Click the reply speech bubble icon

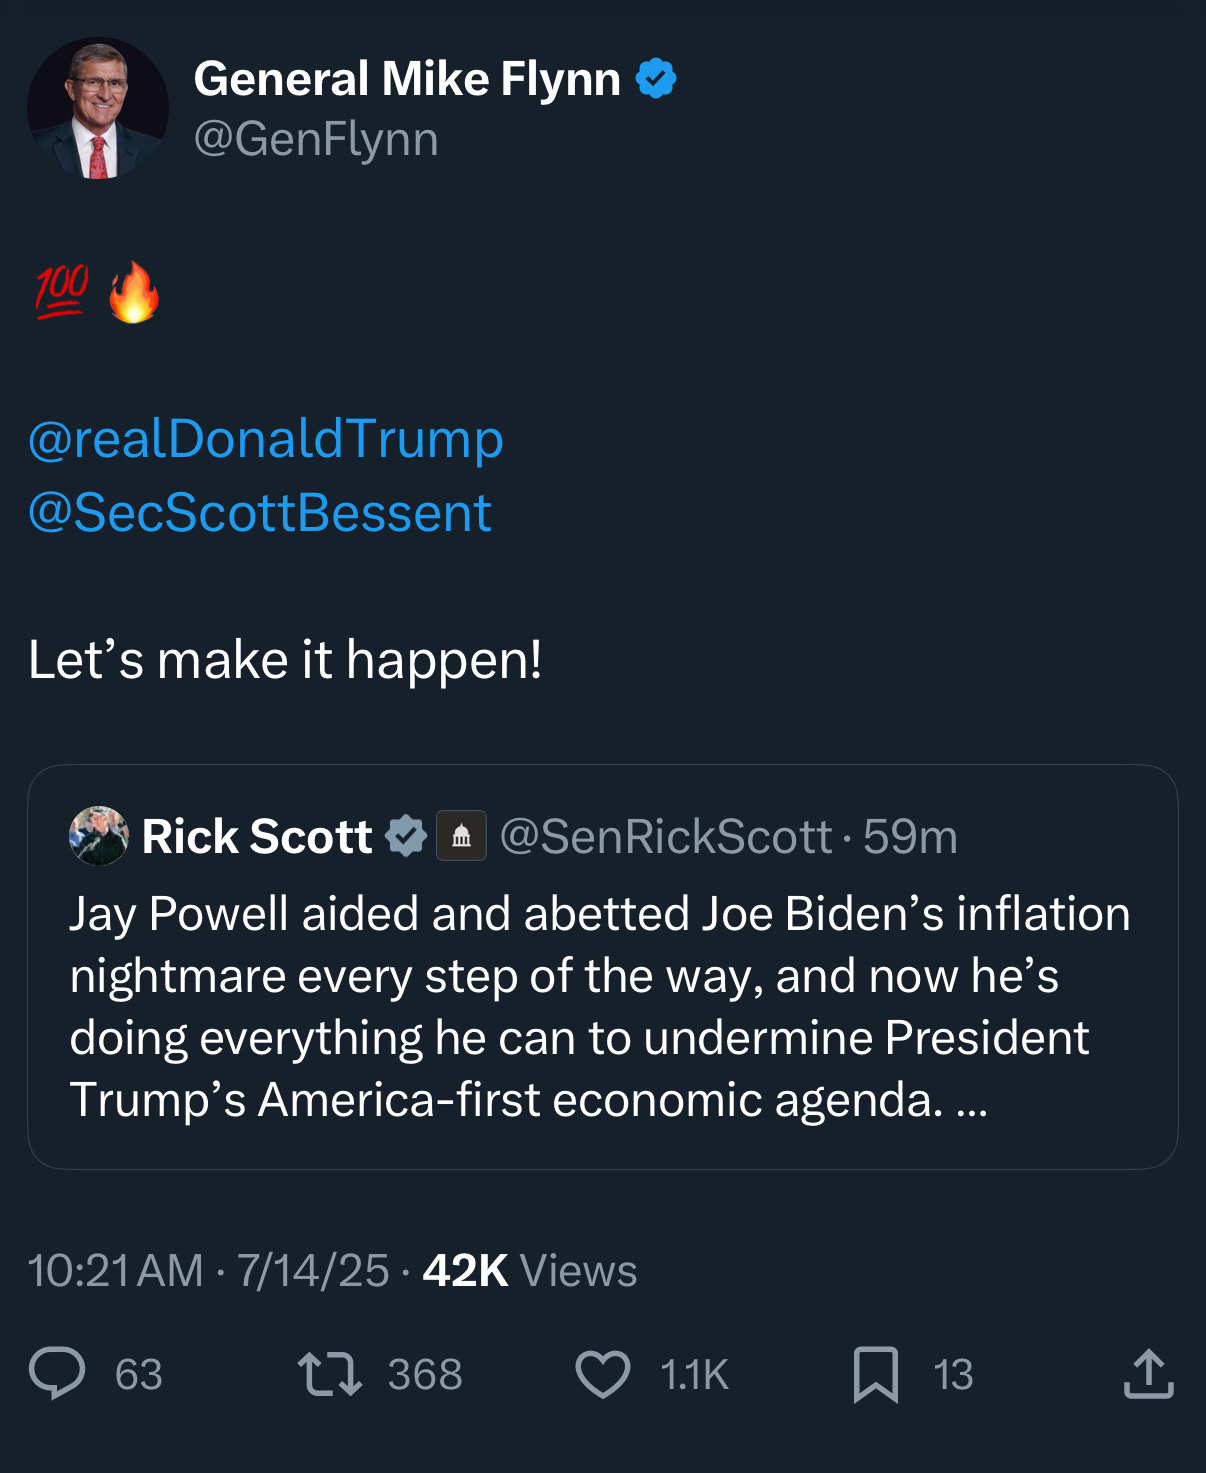pos(57,1374)
